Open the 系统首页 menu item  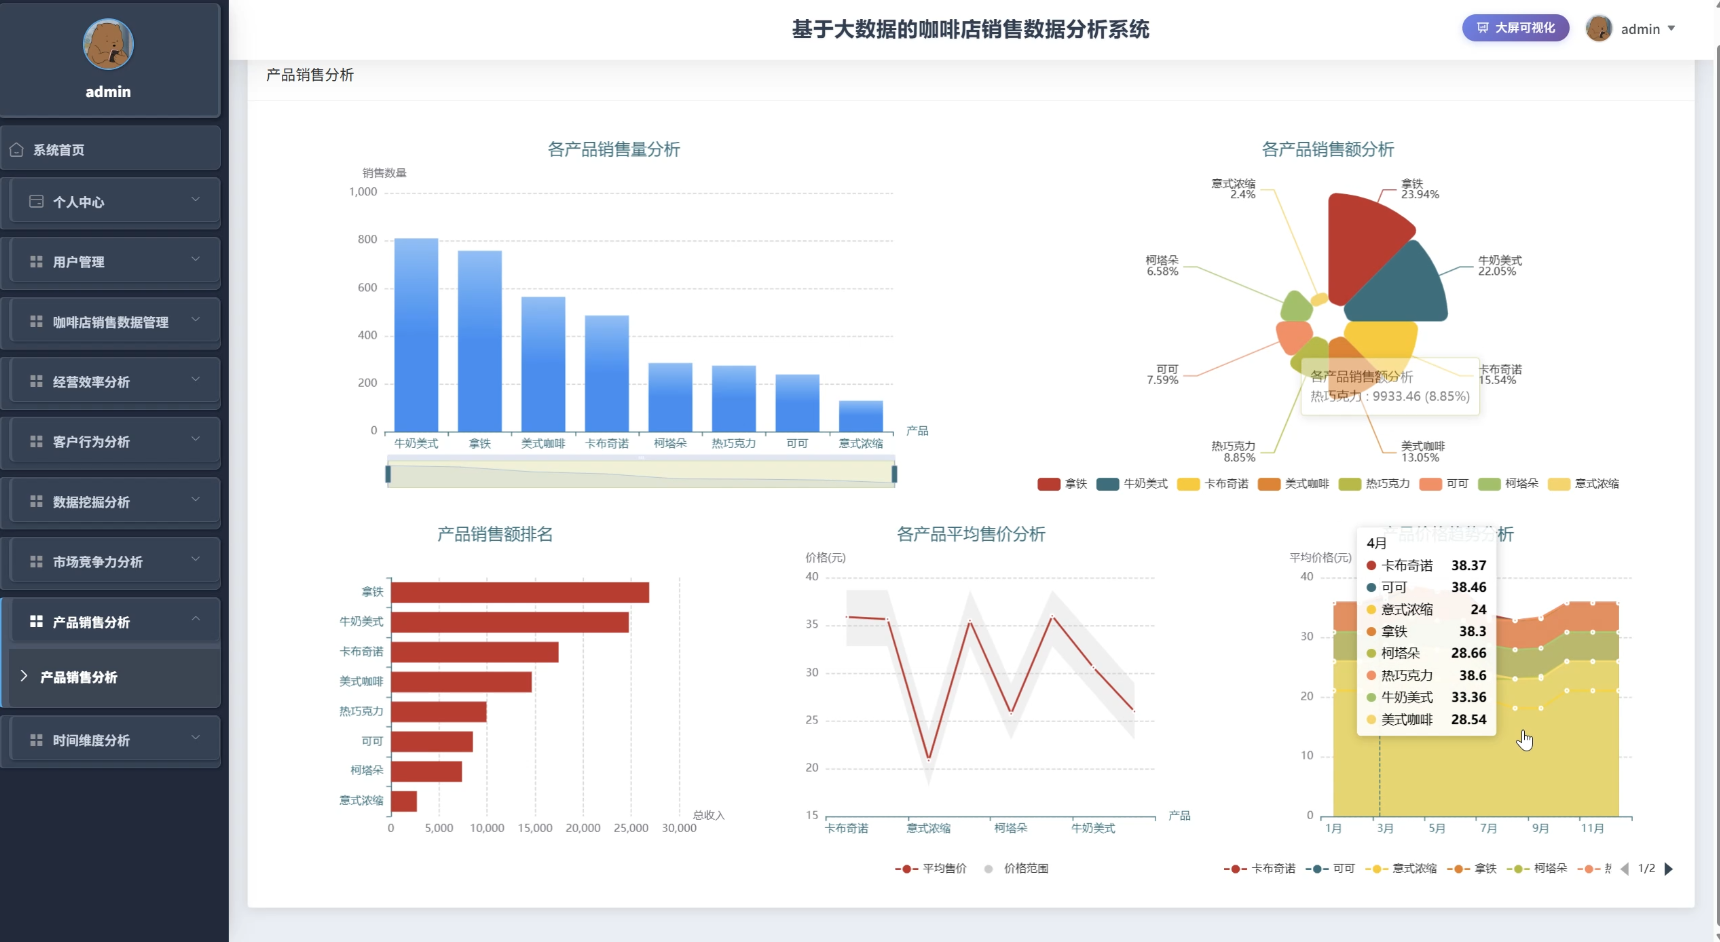click(110, 149)
